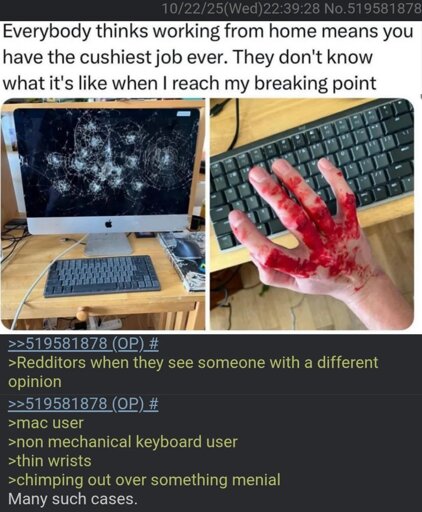Click the gray keyboard below the iMac
422x512 pixels.
[x=102, y=275]
